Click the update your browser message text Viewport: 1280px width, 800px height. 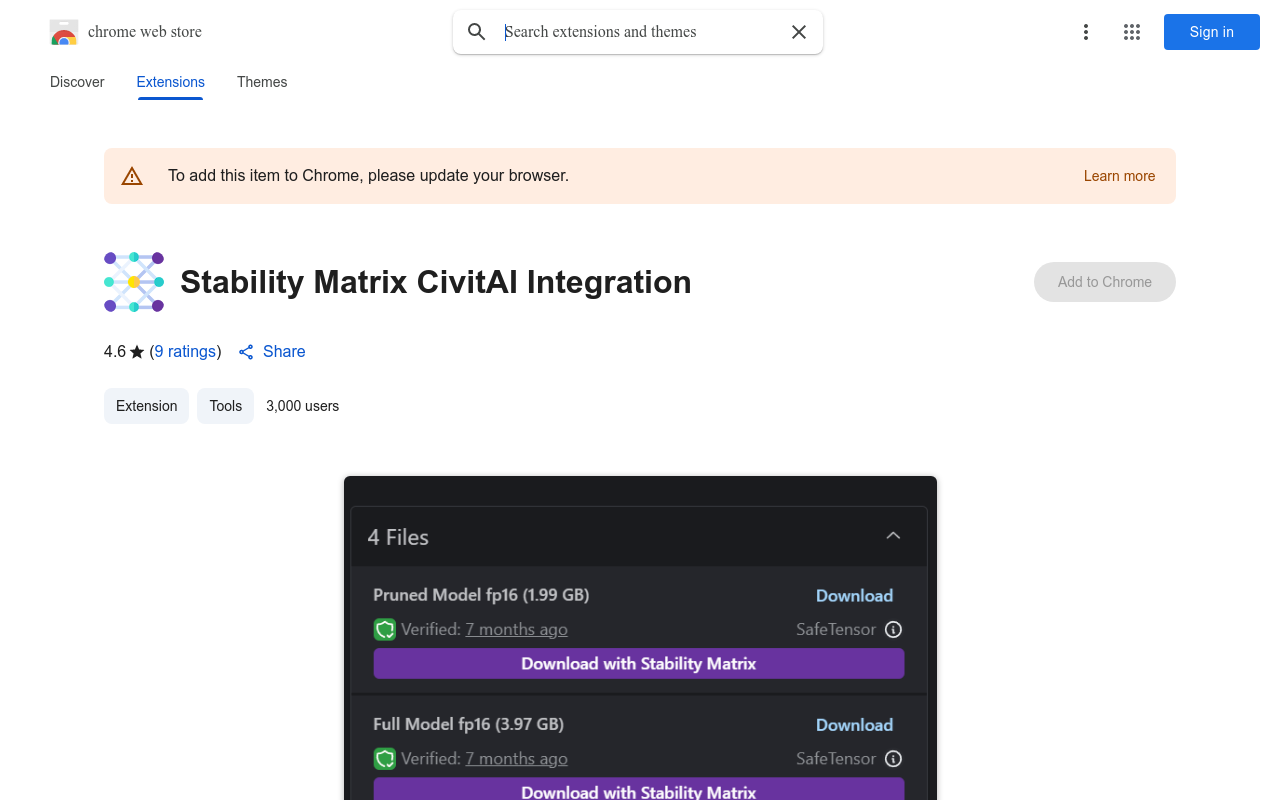point(368,176)
